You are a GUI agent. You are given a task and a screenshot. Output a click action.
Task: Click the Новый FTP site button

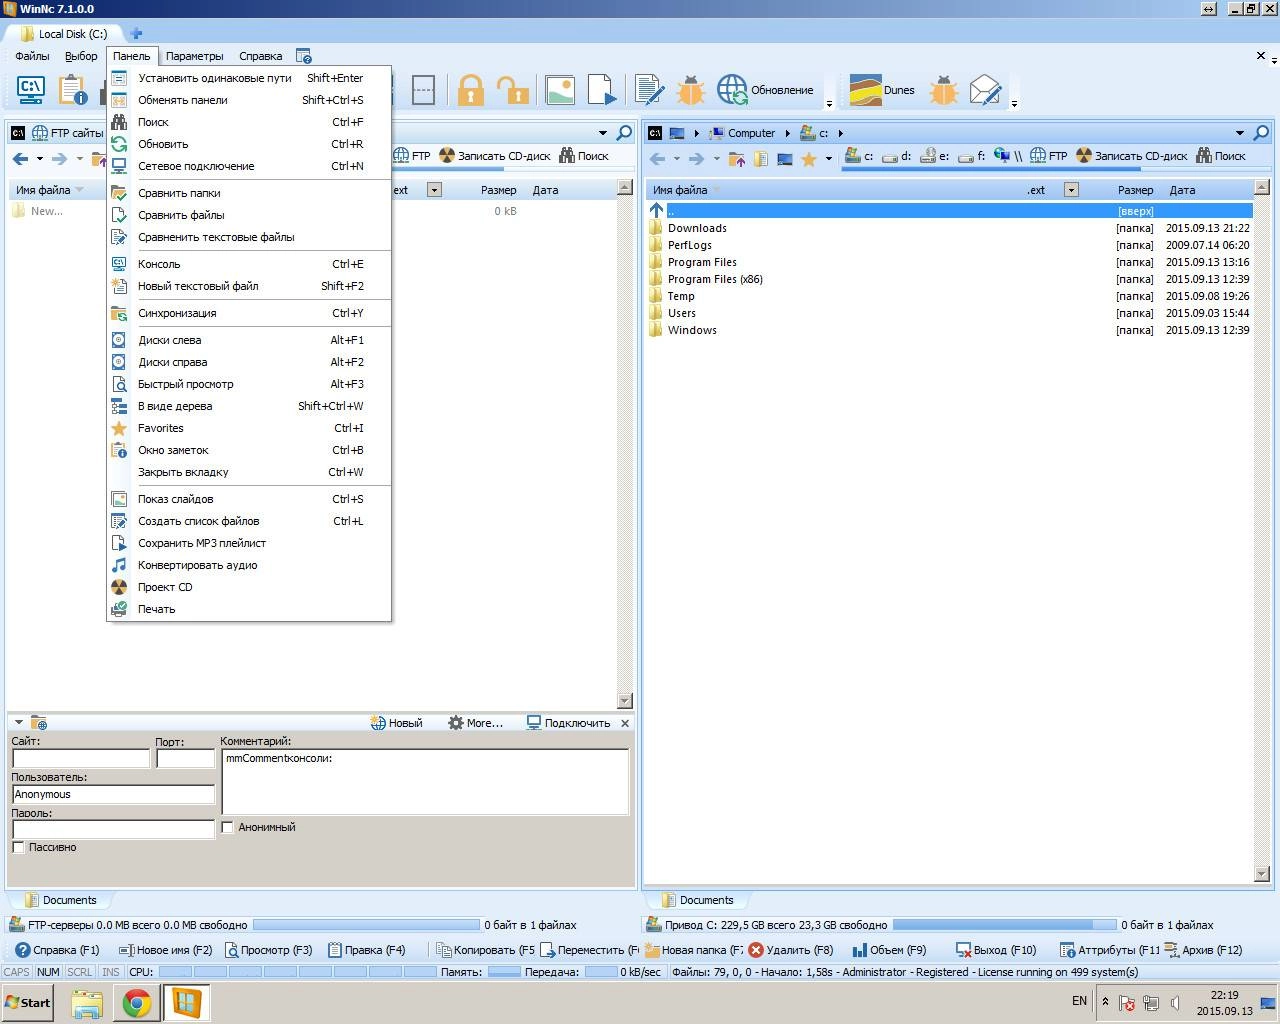click(x=396, y=723)
